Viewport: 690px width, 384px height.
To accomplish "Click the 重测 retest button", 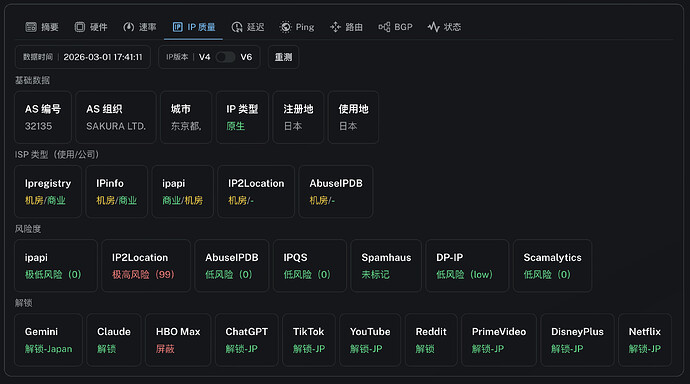I will point(283,57).
